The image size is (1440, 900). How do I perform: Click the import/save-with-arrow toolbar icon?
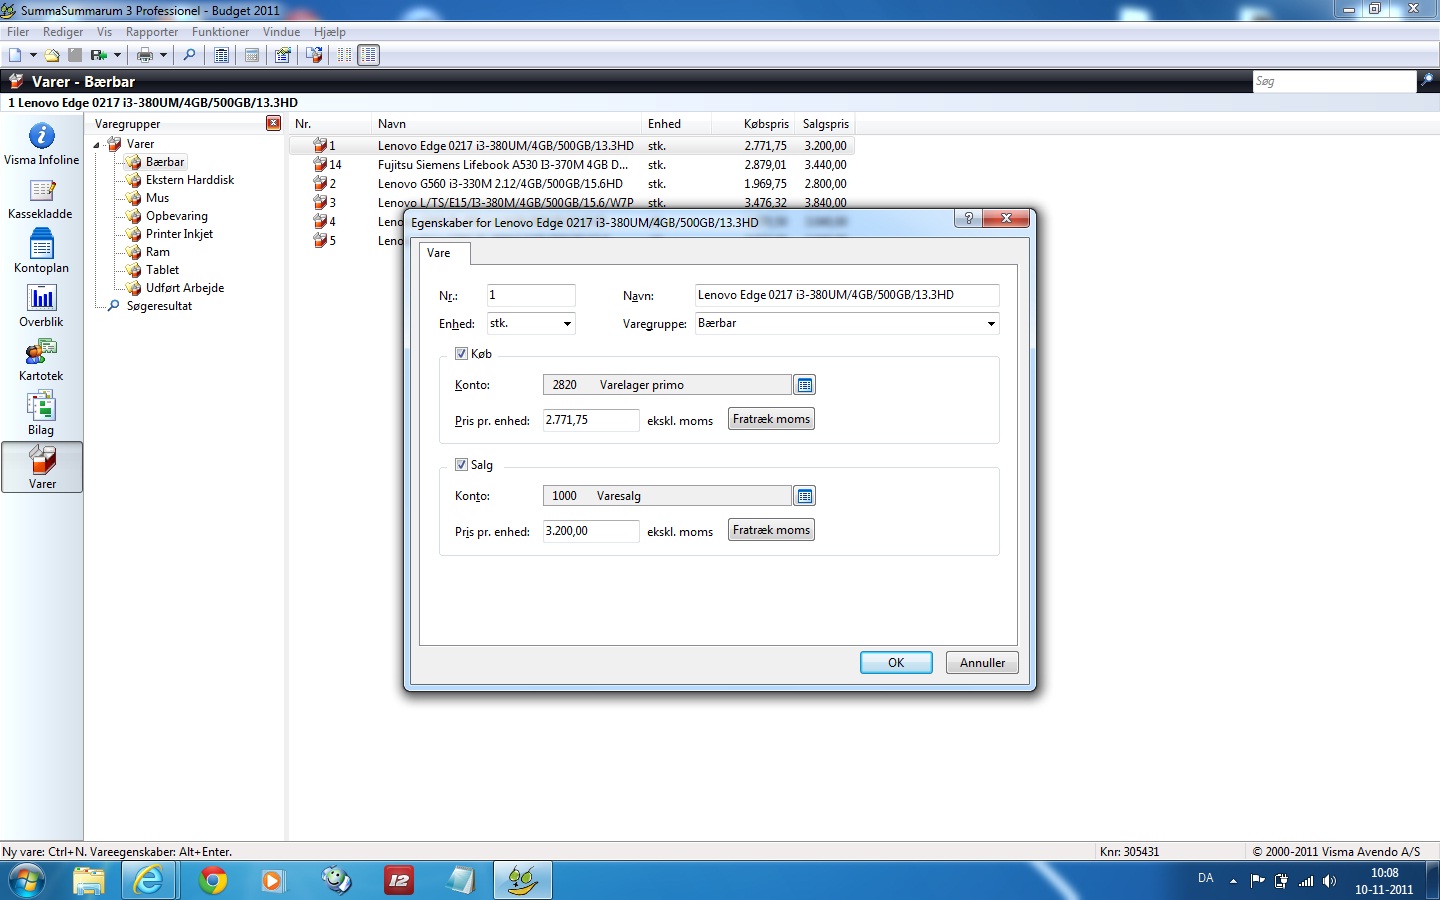(98, 55)
